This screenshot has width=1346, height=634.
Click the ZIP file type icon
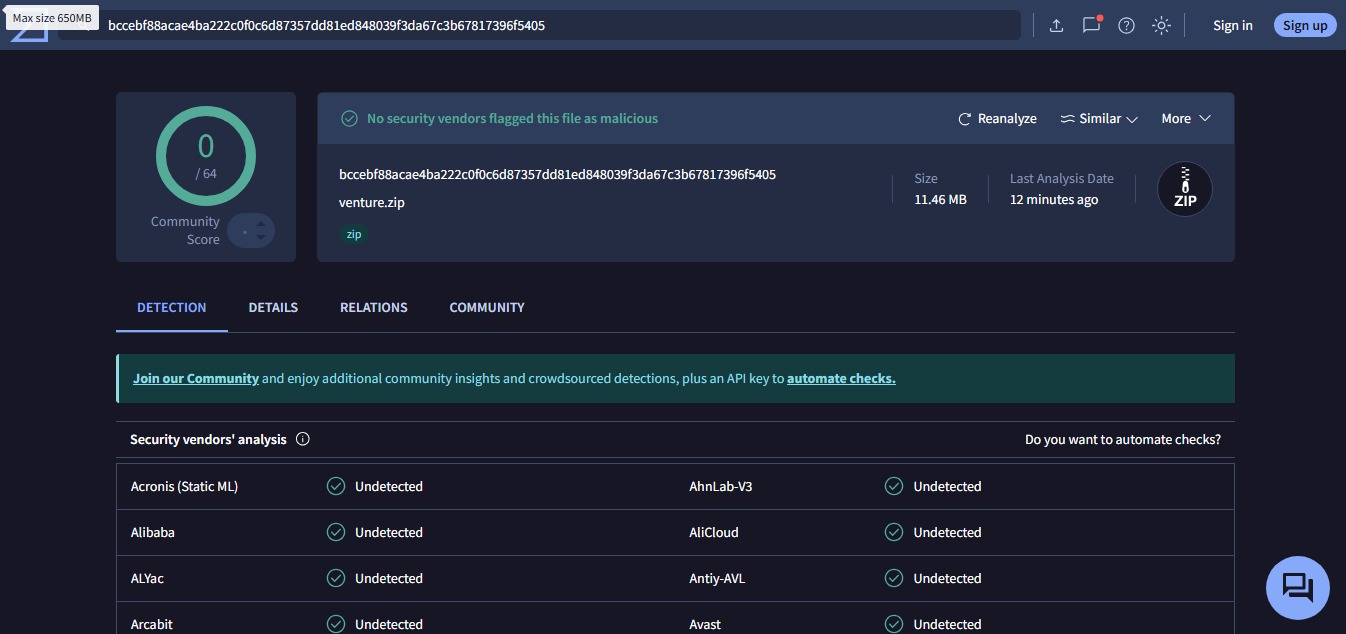pyautogui.click(x=1184, y=189)
